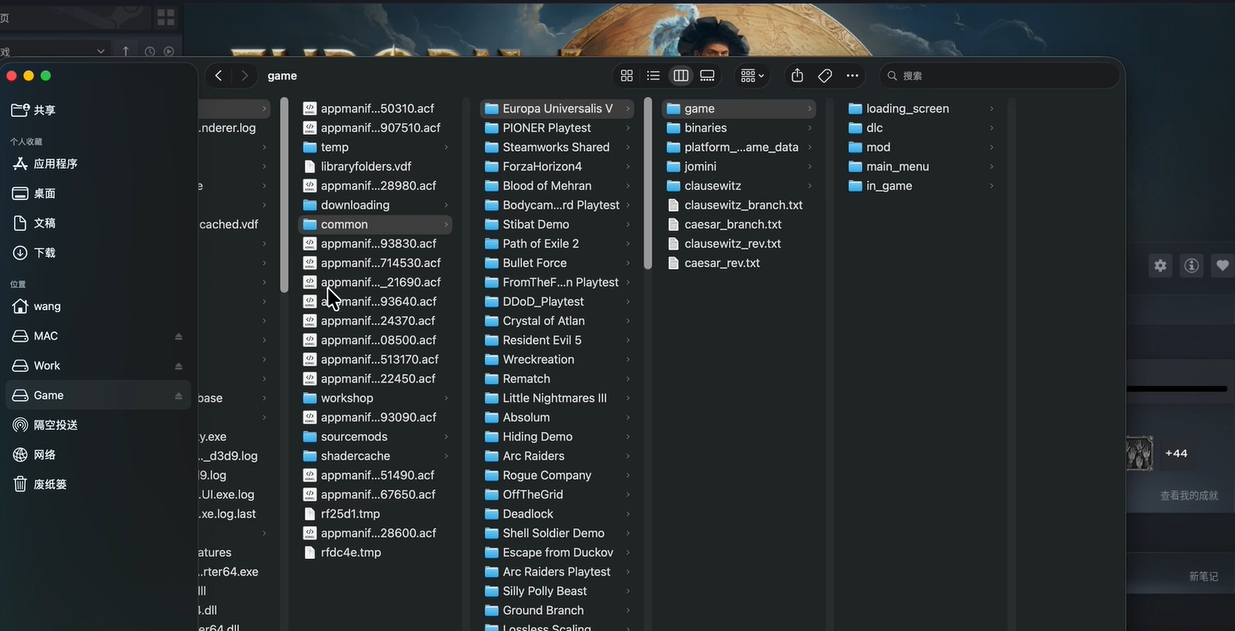The height and width of the screenshot is (631, 1235).
Task: Open the 查看我的成就 link
Action: coord(1189,496)
